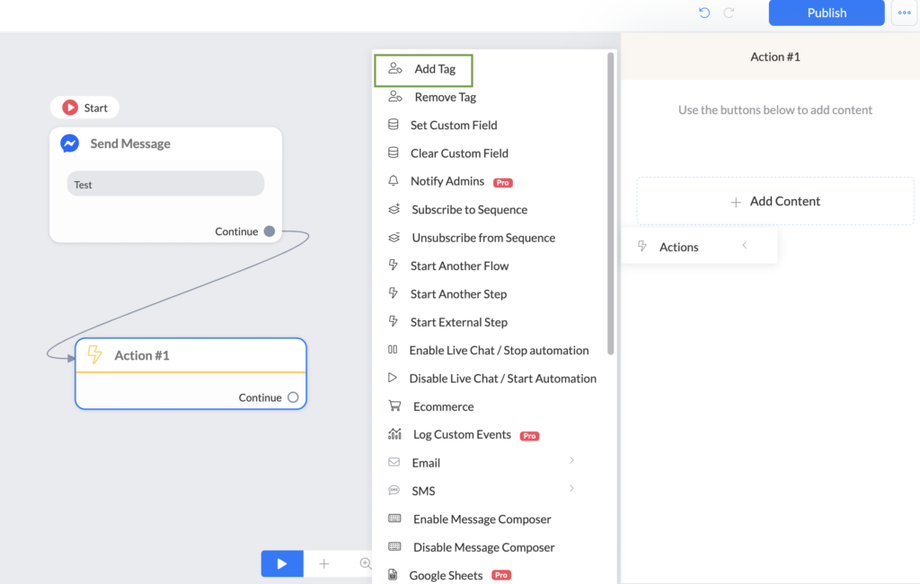Click the Messenger icon on Send Message

70,144
